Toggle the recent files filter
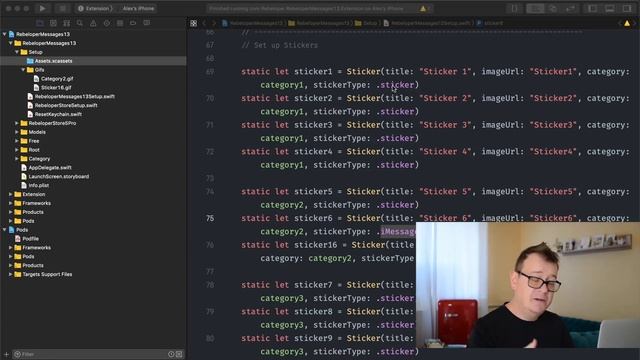The width and height of the screenshot is (640, 360). pyautogui.click(x=171, y=354)
